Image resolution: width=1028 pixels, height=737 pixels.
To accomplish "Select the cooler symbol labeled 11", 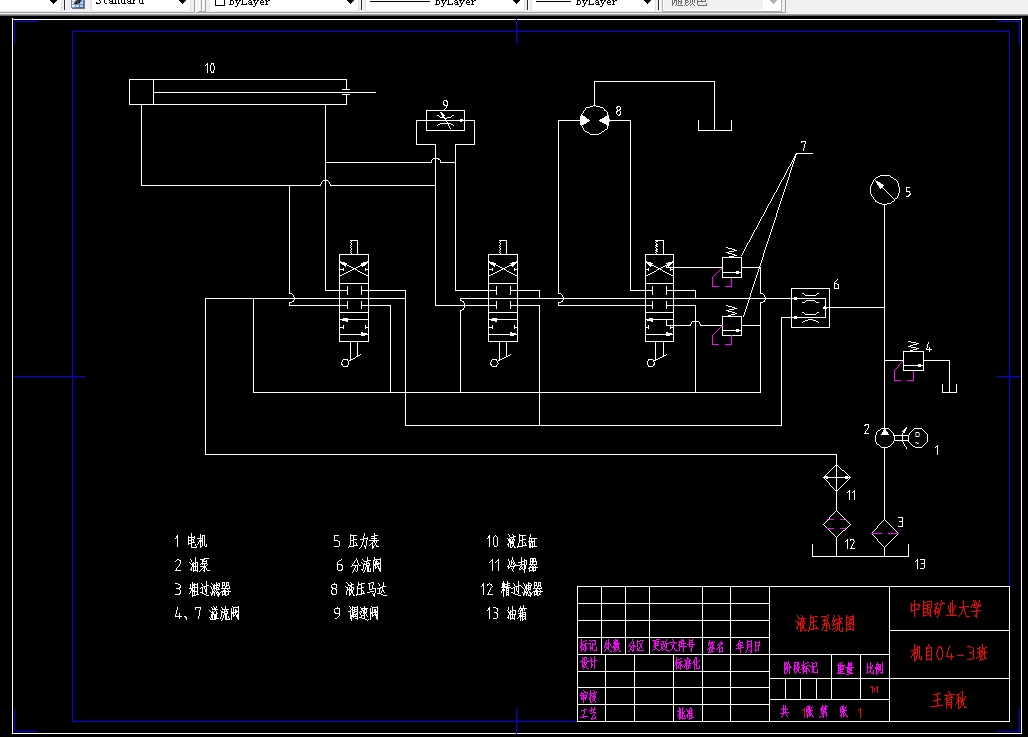I will 837,479.
